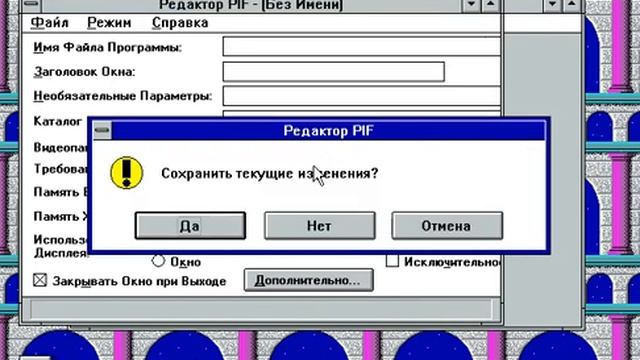Cancel the dialog with Отмена
The width and height of the screenshot is (640, 360).
click(x=447, y=225)
